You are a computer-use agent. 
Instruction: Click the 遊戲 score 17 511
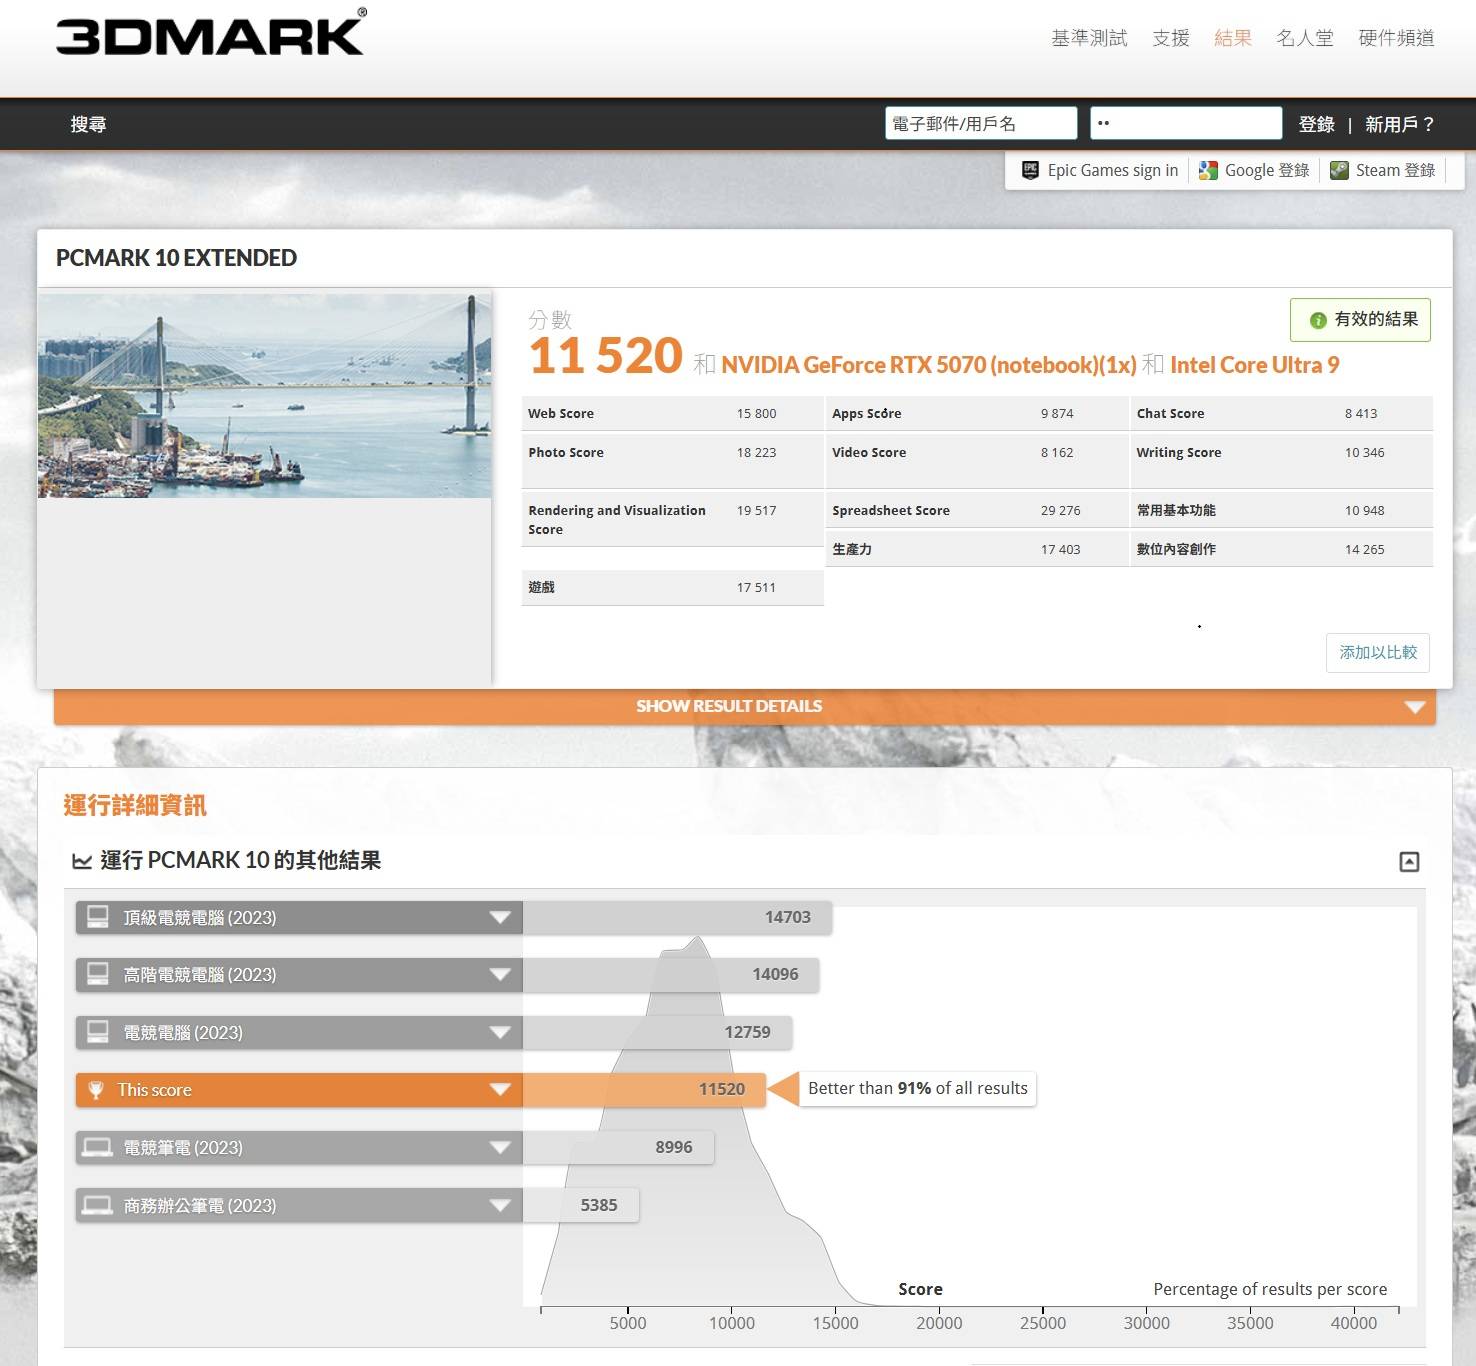pos(756,587)
